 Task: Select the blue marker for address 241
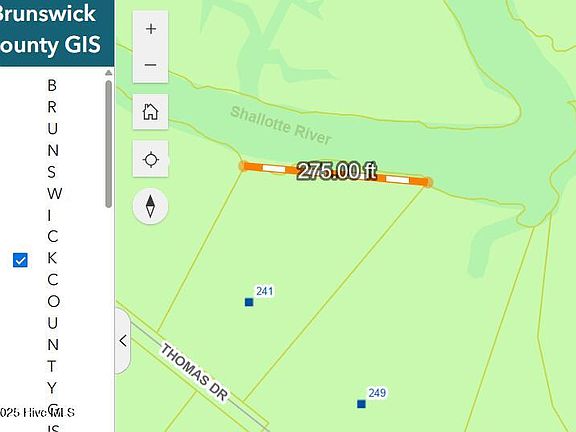click(x=249, y=302)
